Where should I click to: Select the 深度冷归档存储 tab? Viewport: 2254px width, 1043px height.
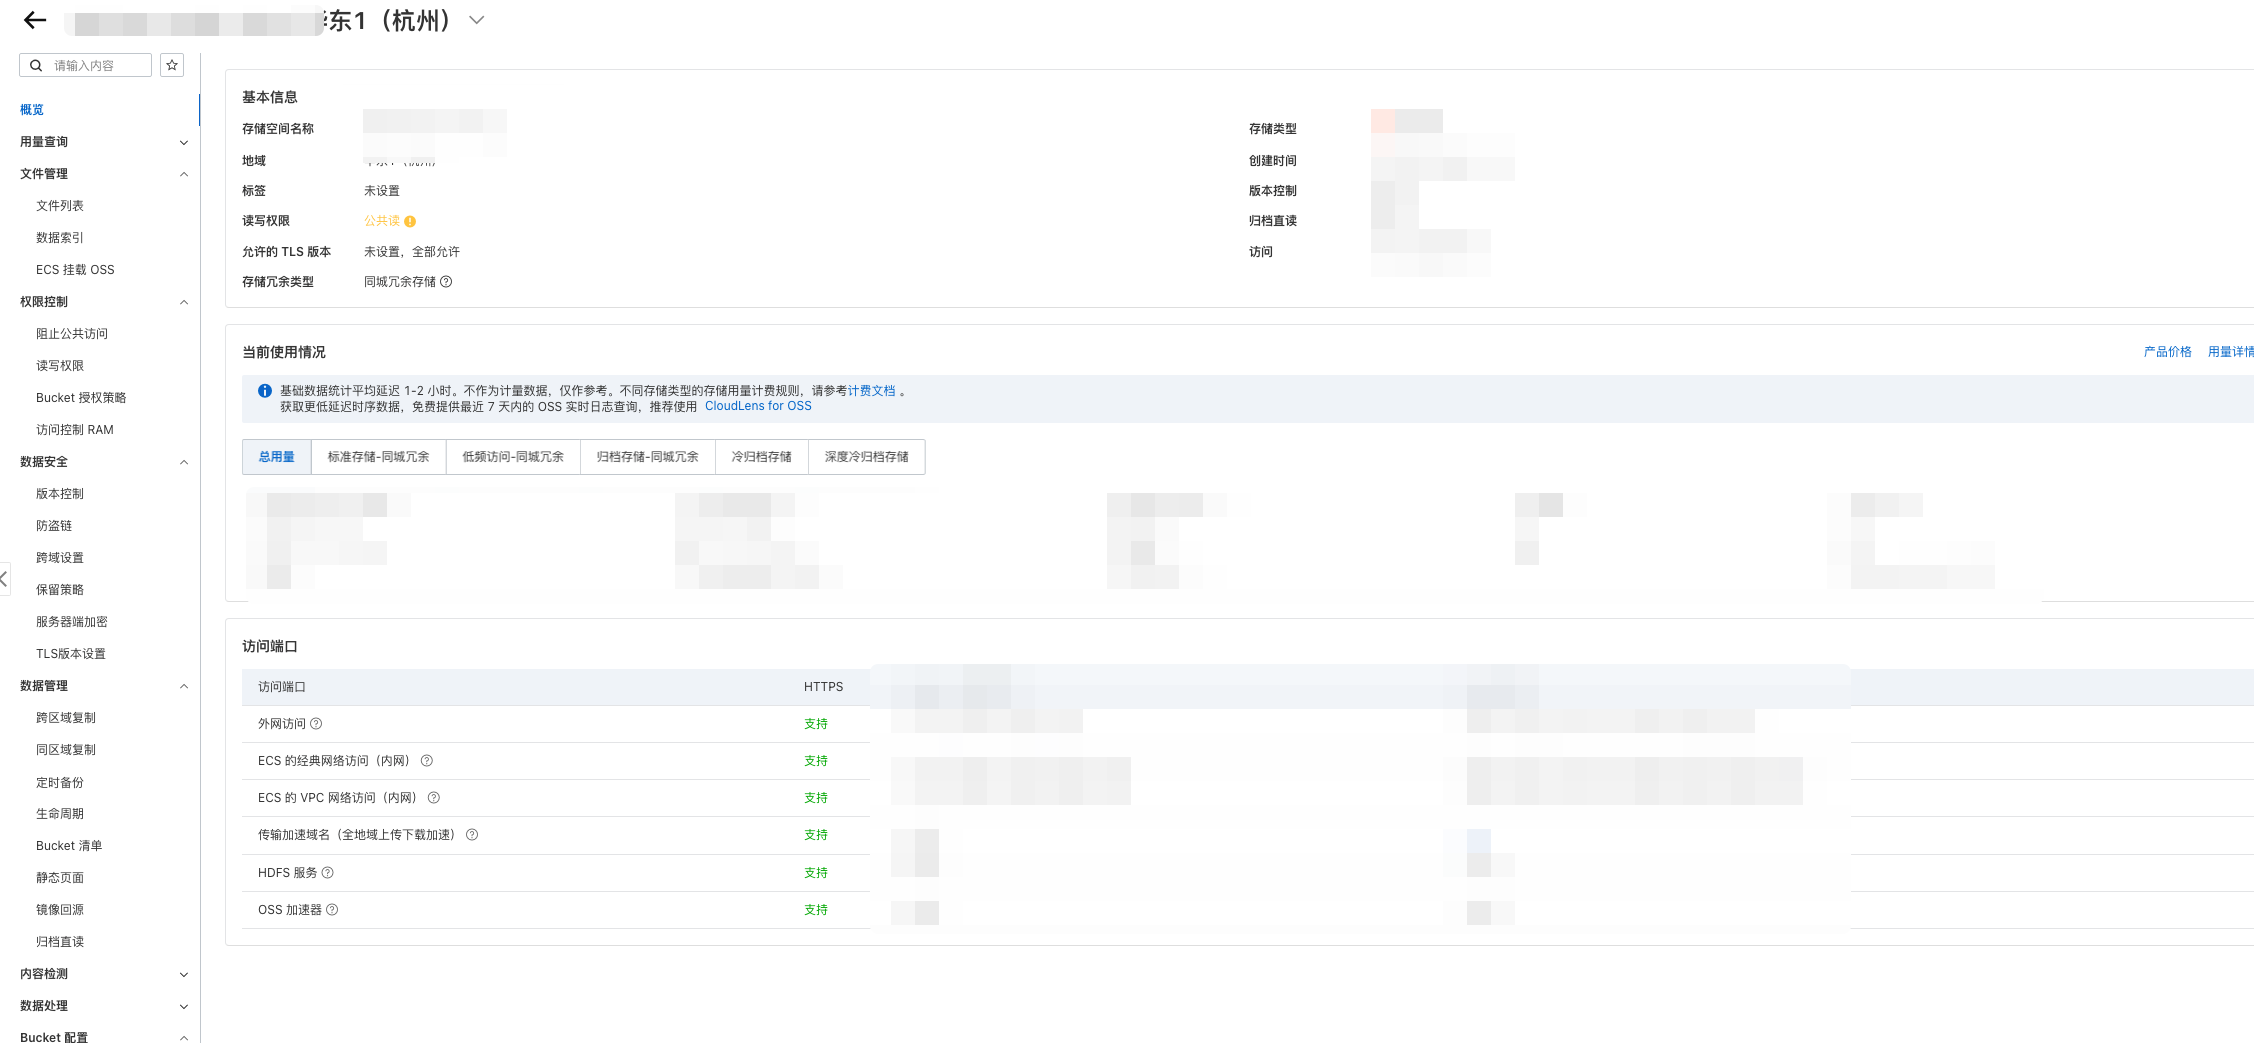867,457
